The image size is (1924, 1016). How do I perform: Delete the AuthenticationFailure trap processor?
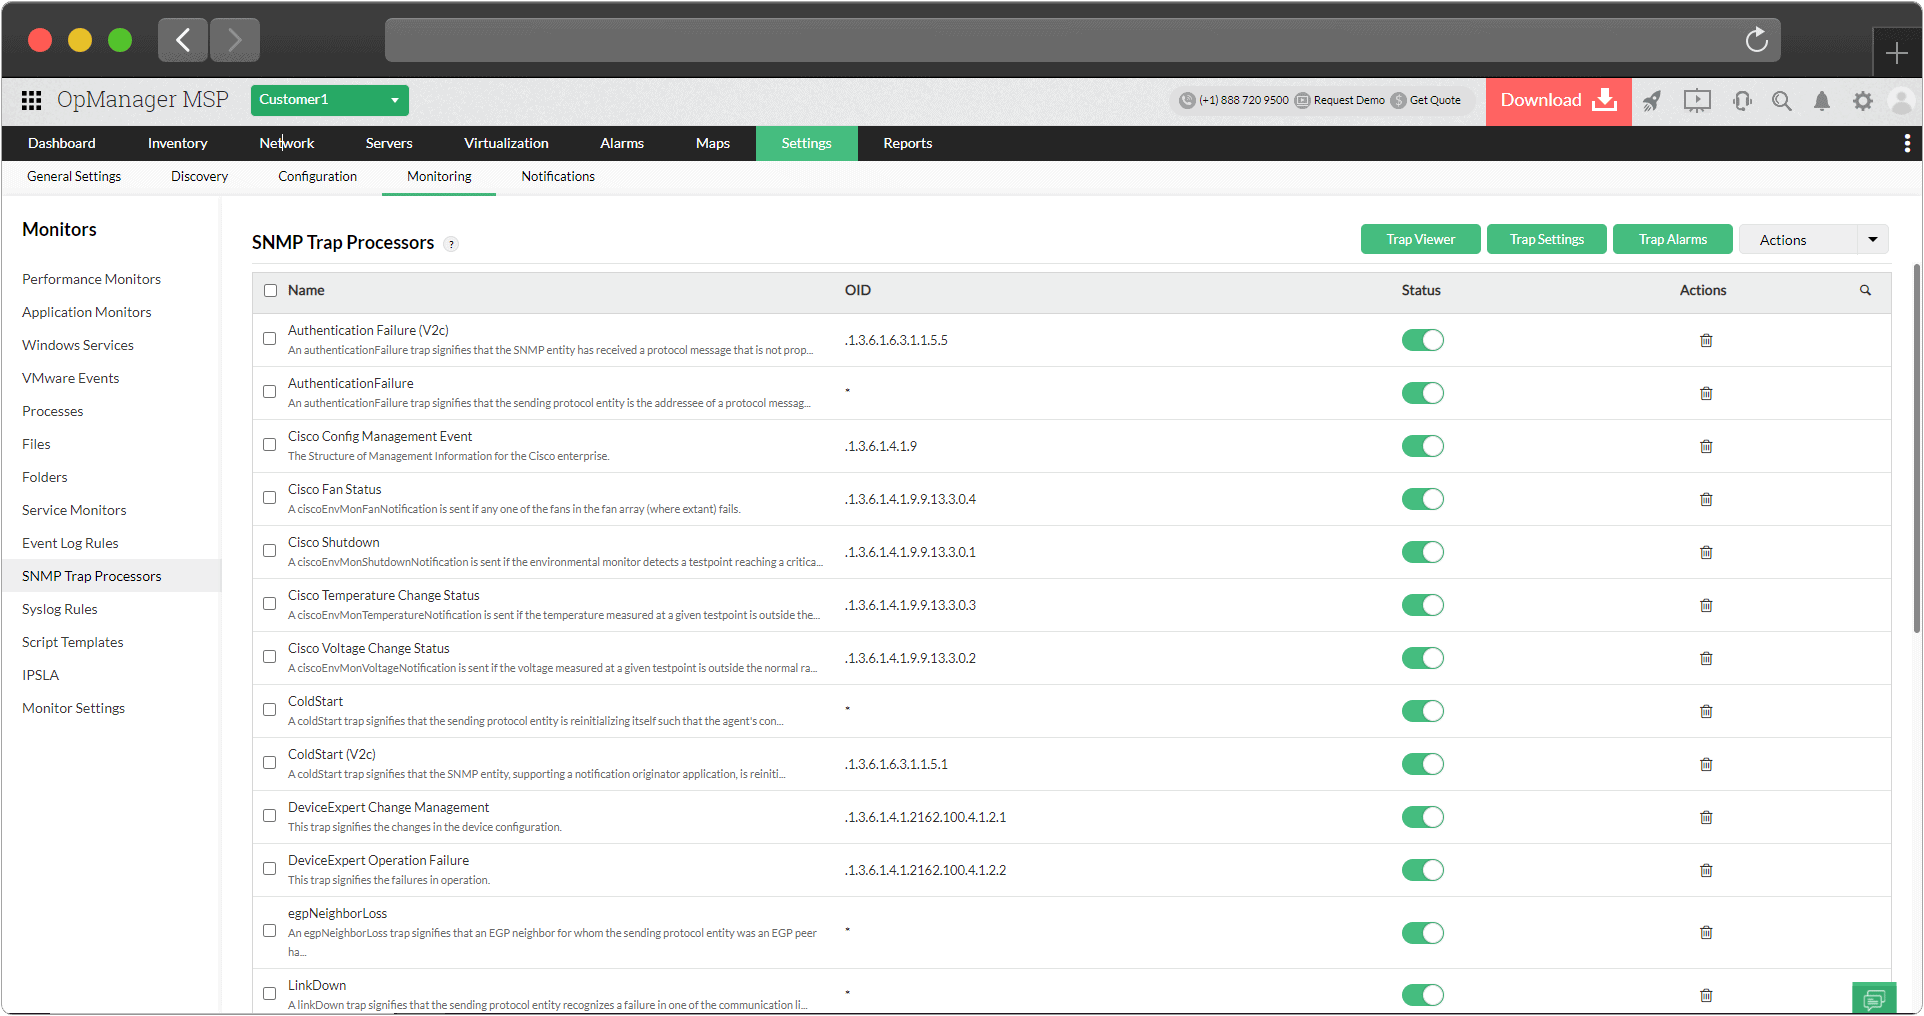1706,393
